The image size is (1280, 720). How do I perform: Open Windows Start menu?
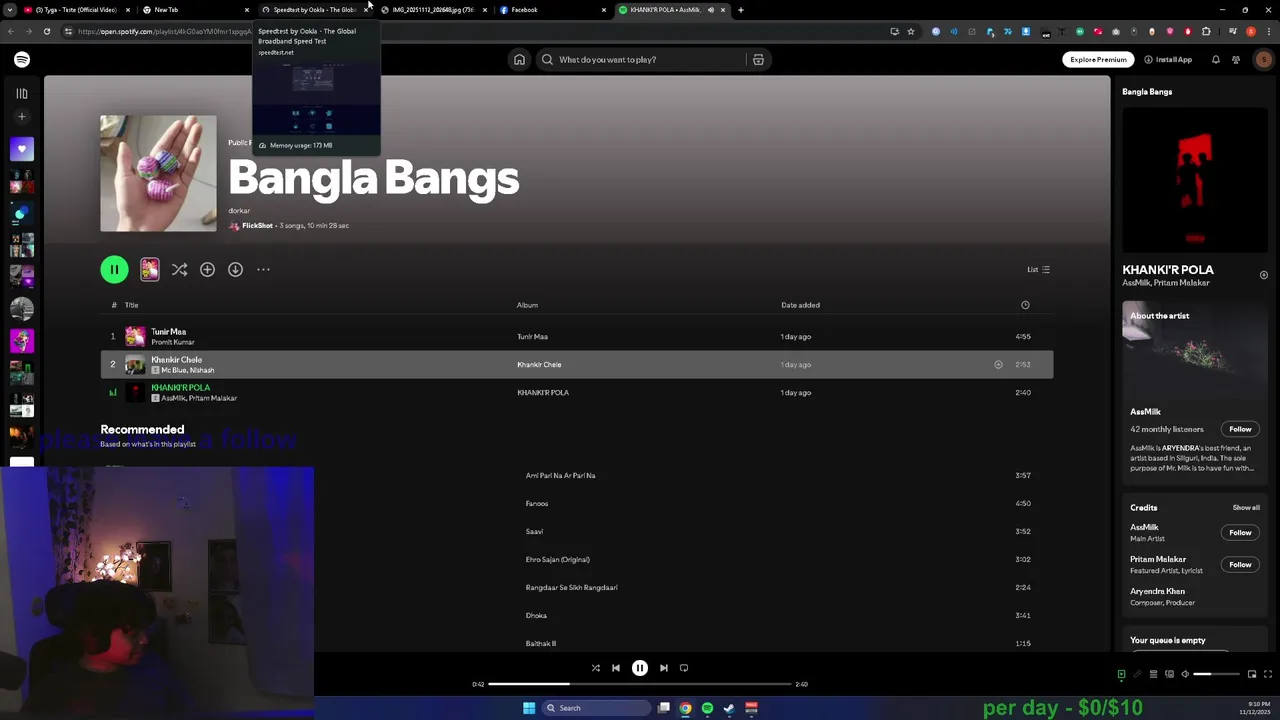coord(529,708)
